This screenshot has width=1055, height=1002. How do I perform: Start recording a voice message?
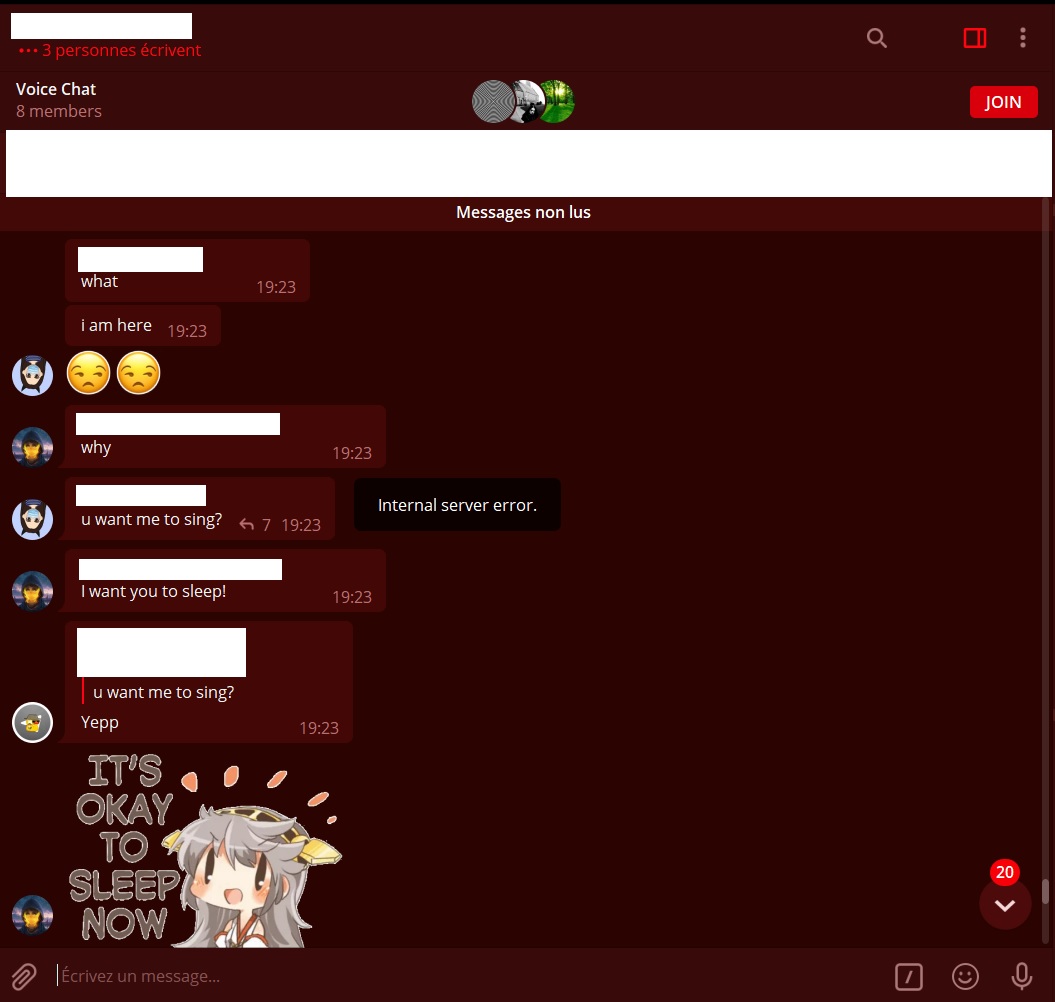[1021, 976]
